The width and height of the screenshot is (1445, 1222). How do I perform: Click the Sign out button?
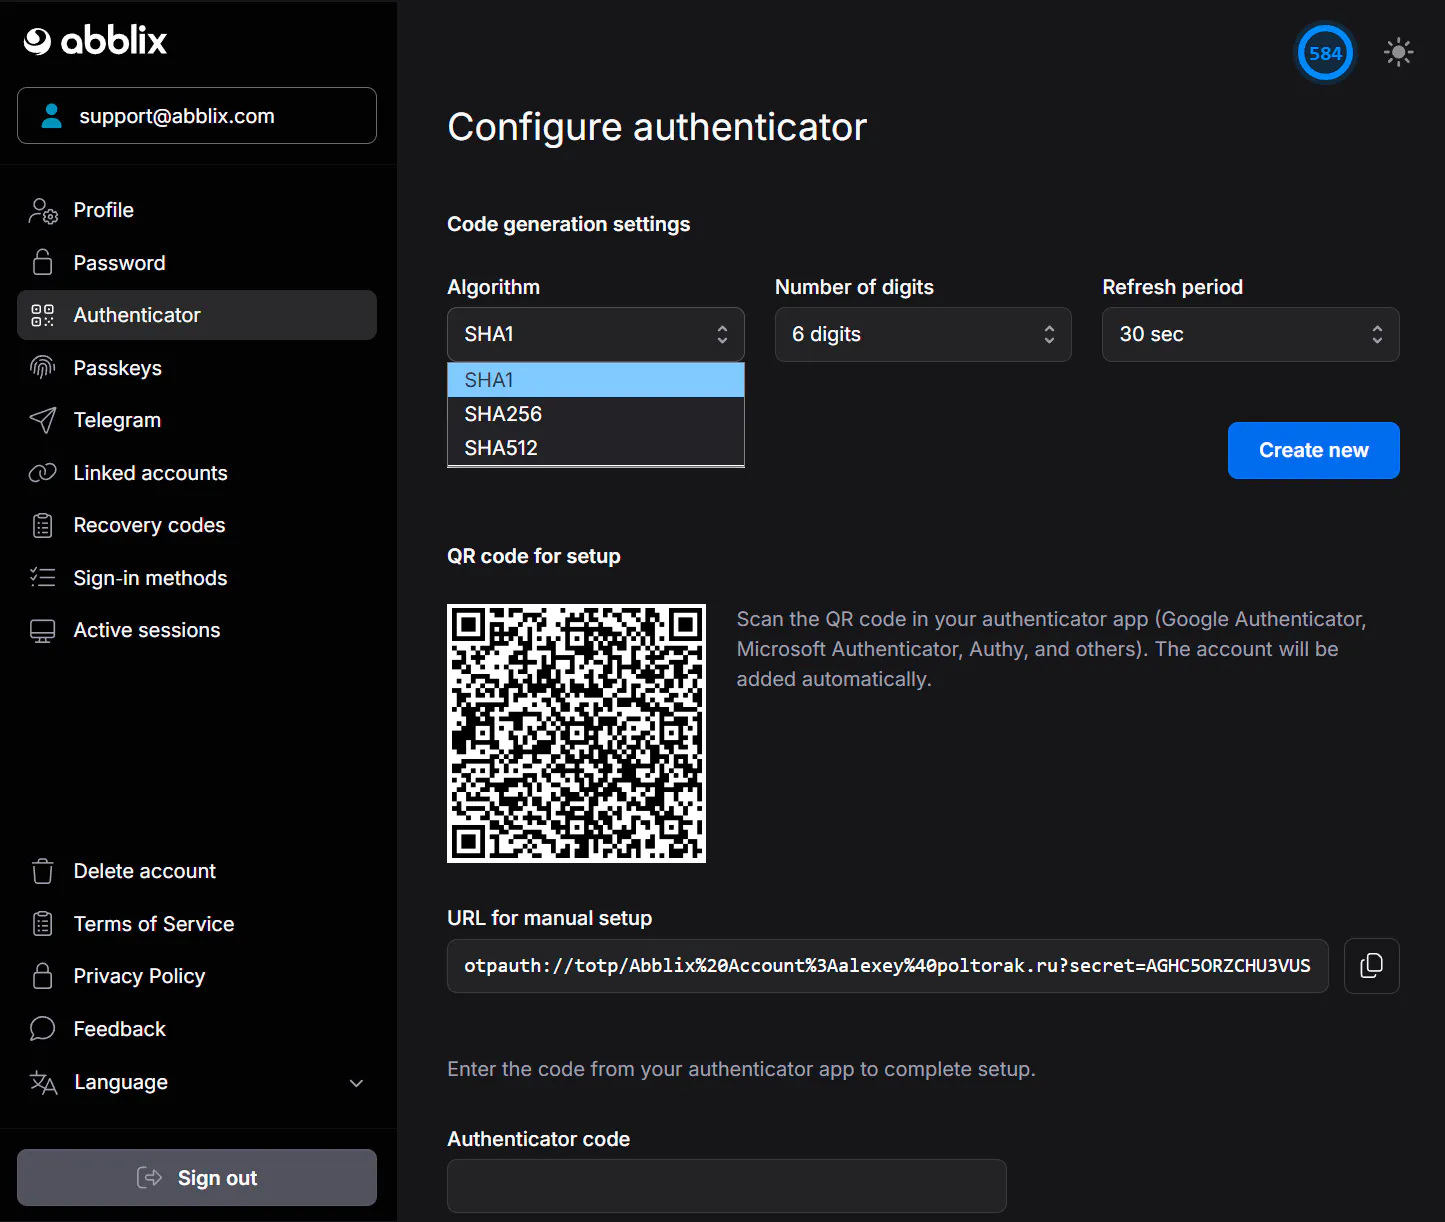click(x=197, y=1178)
